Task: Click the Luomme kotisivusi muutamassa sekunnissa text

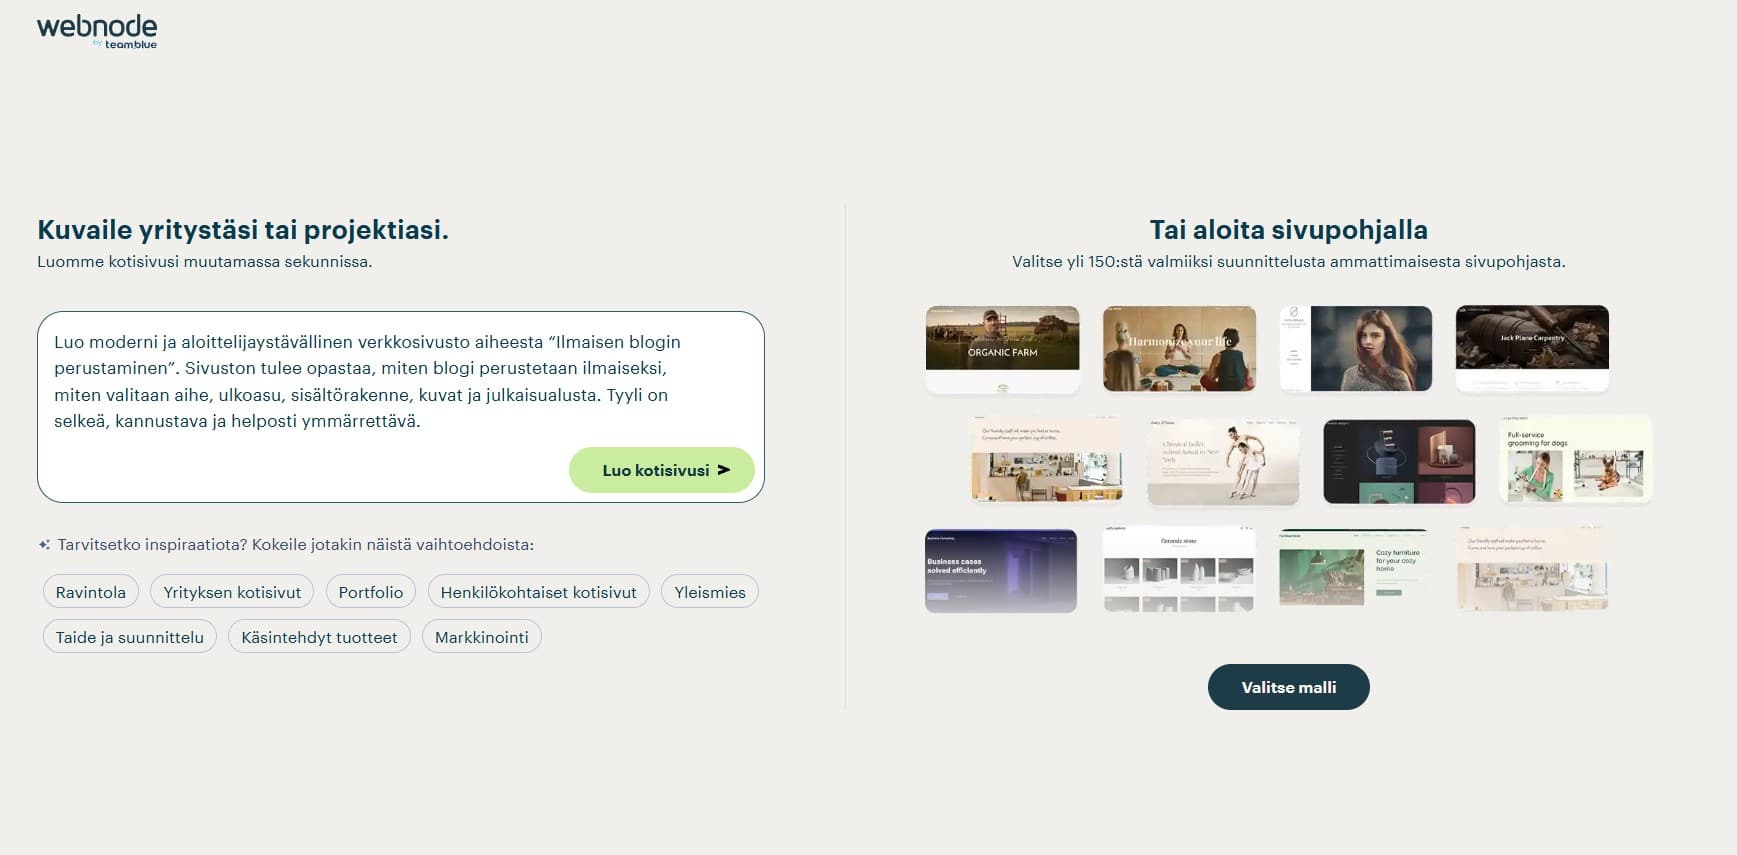Action: tap(205, 262)
